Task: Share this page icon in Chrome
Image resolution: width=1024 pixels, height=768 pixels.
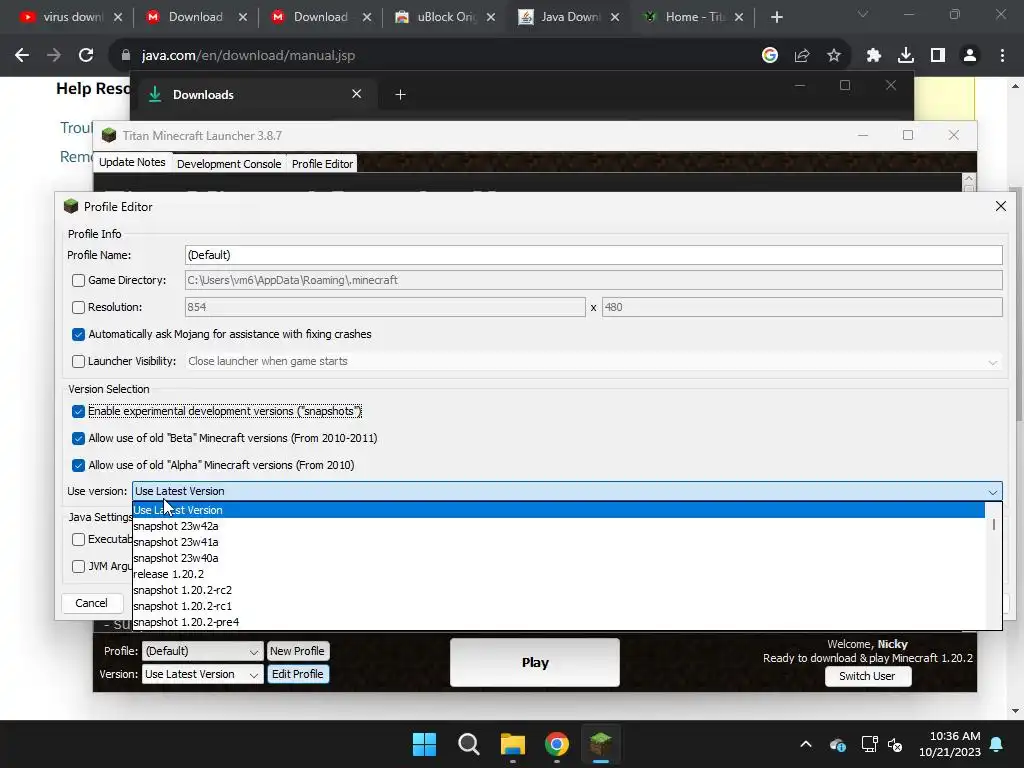Action: (802, 56)
